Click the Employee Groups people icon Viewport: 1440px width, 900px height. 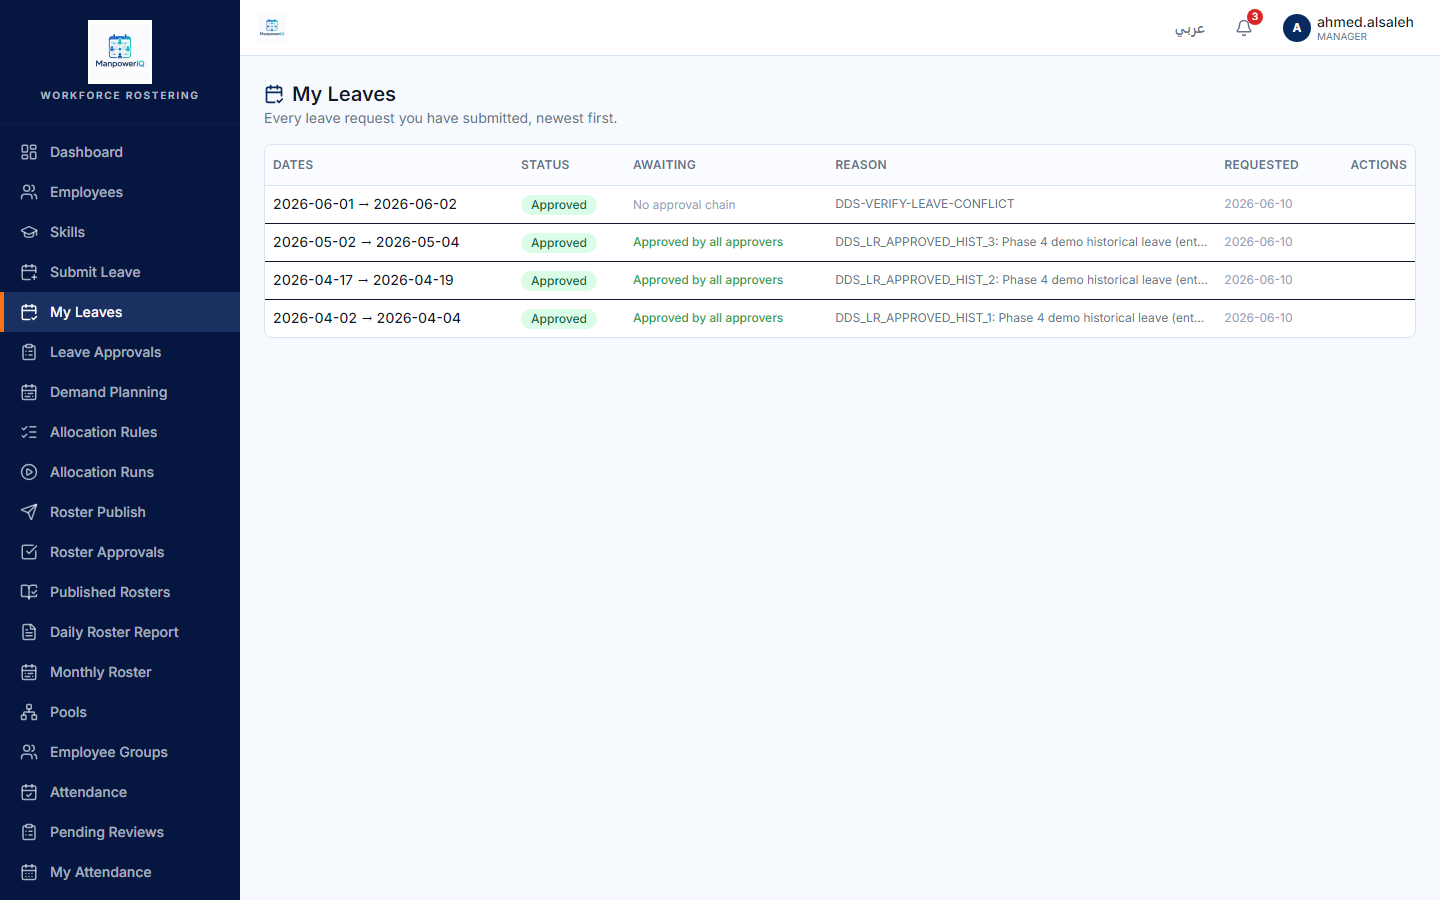[x=29, y=752]
